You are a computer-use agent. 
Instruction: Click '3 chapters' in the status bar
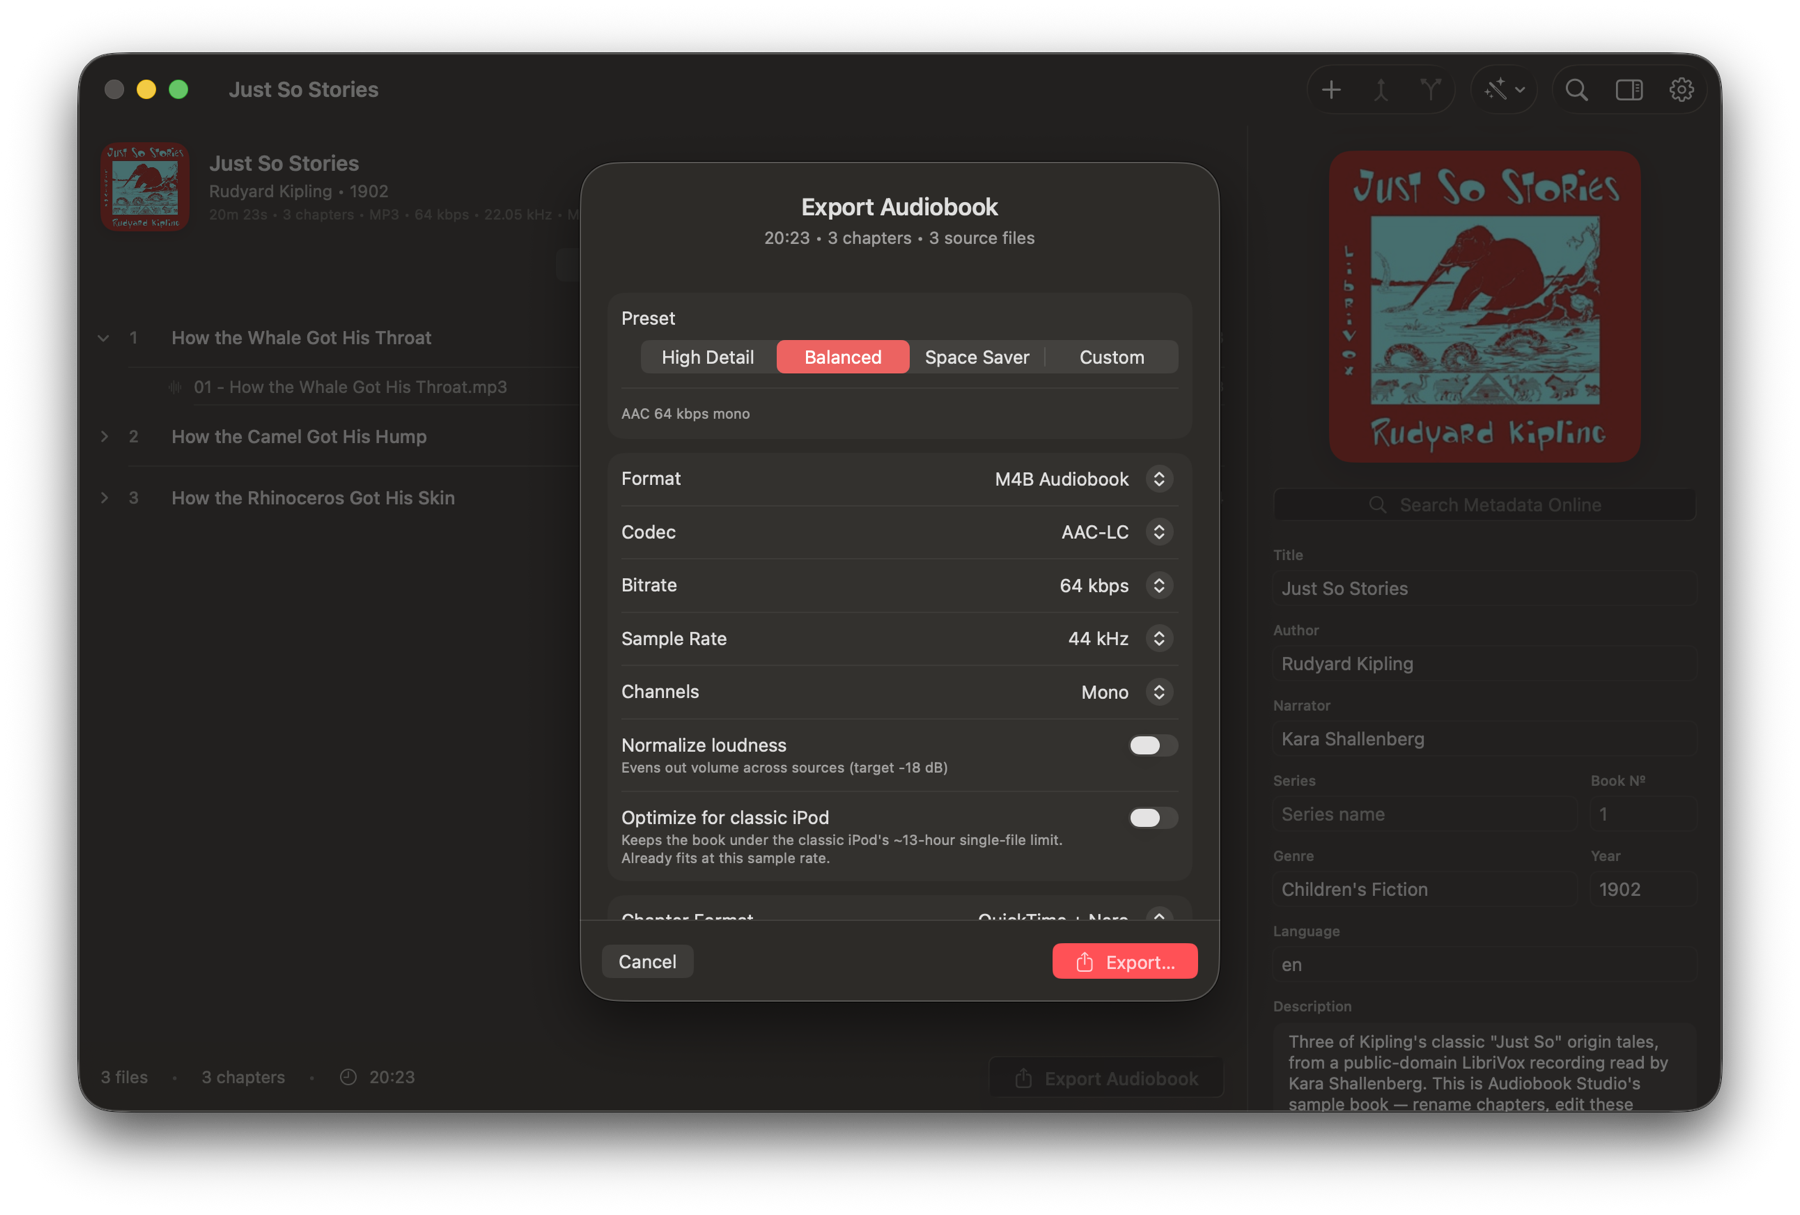click(x=243, y=1077)
